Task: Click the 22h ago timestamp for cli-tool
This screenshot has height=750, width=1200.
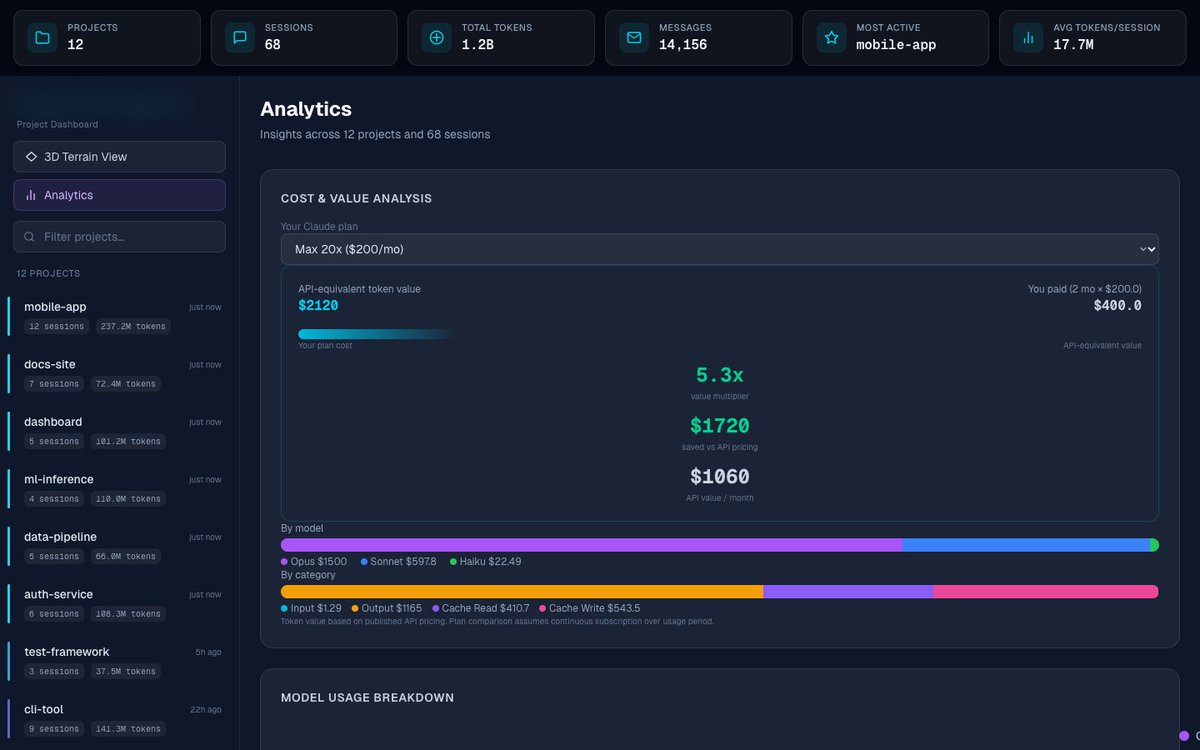Action: click(206, 710)
